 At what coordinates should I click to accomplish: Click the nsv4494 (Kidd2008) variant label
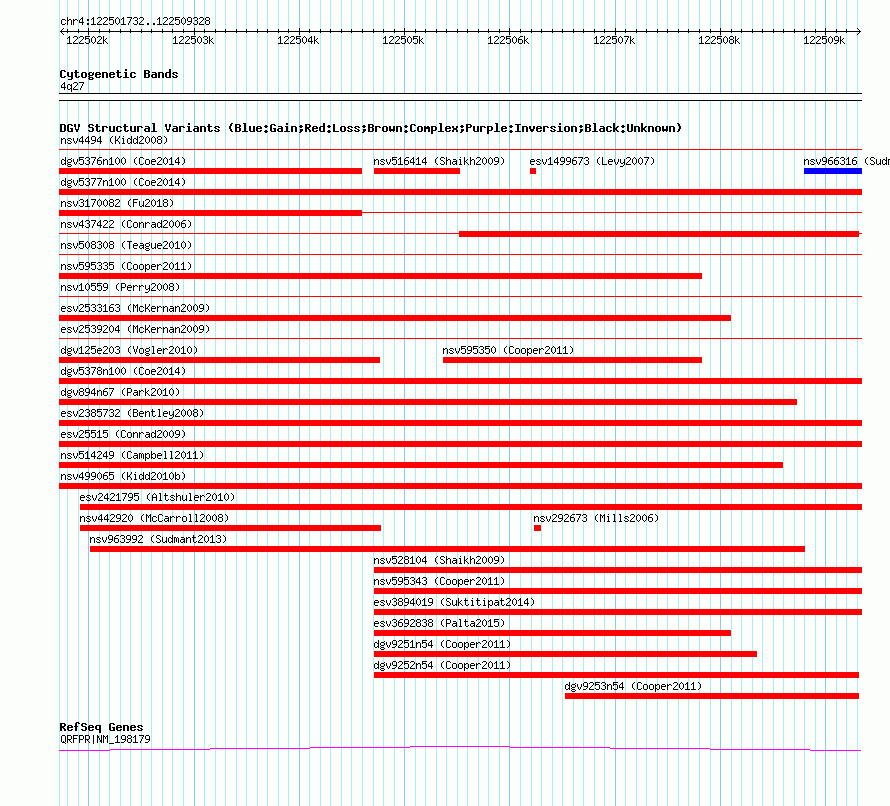click(114, 140)
